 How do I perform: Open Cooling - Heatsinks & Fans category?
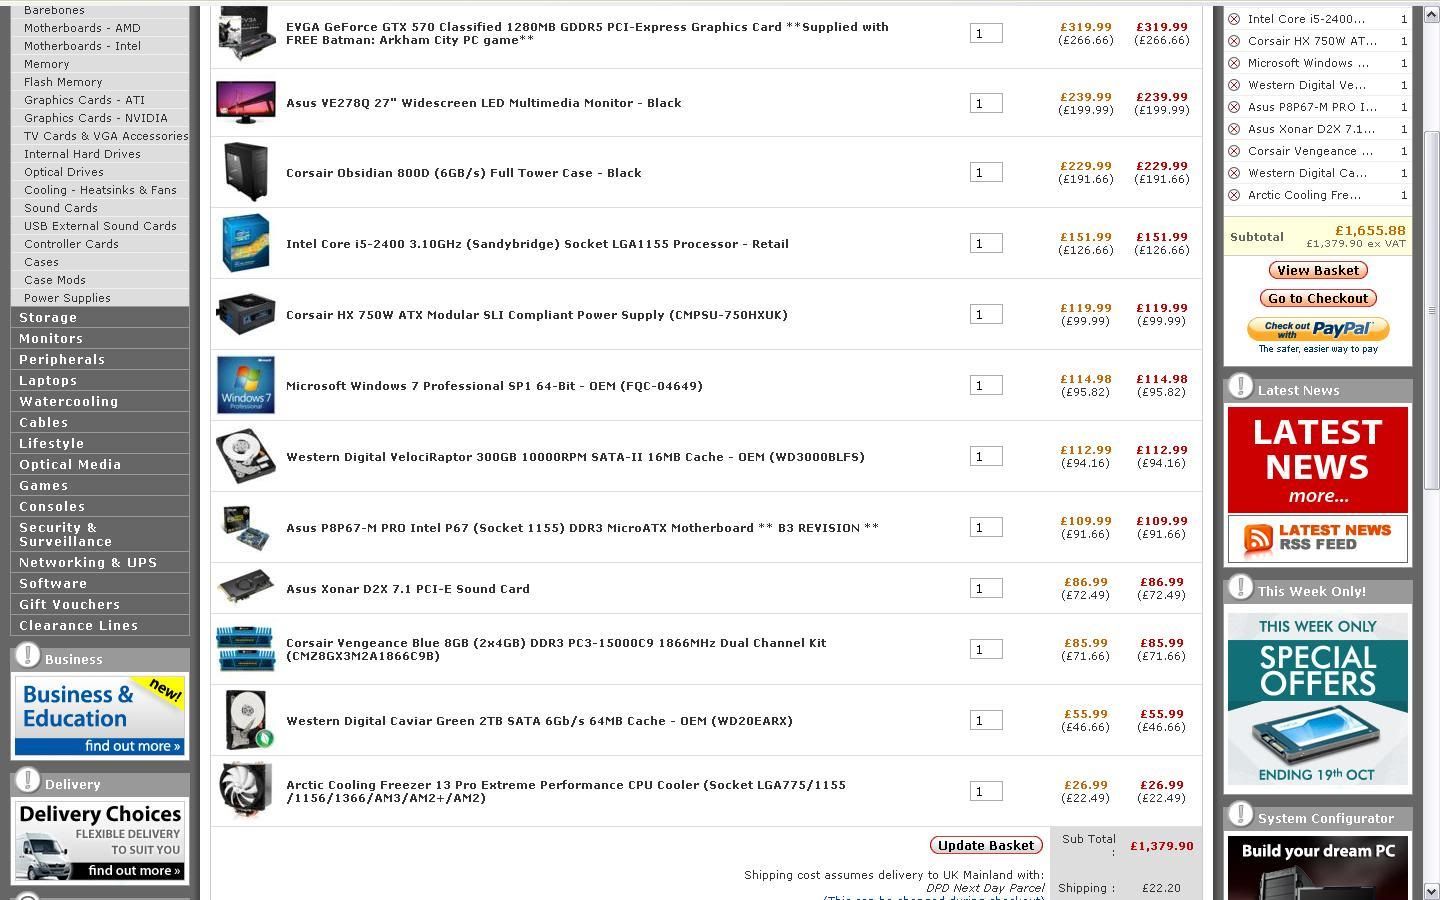(x=100, y=190)
